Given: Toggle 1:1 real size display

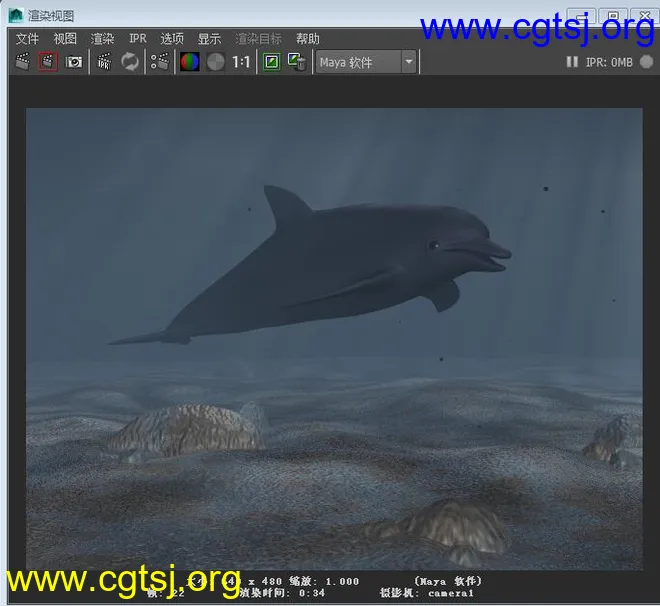Looking at the screenshot, I should [242, 62].
